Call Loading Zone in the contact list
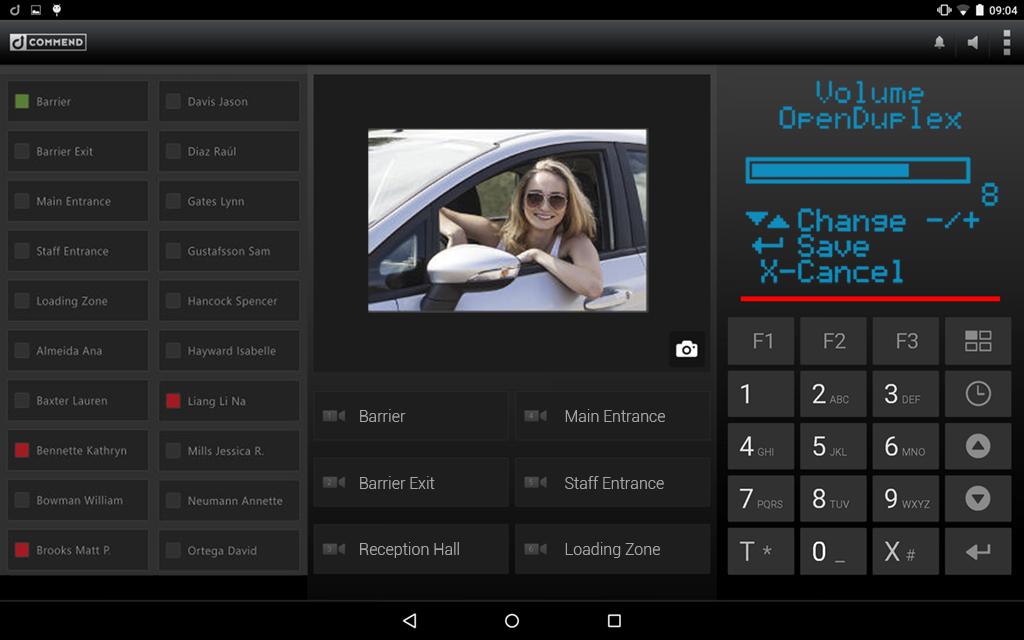 [x=78, y=300]
